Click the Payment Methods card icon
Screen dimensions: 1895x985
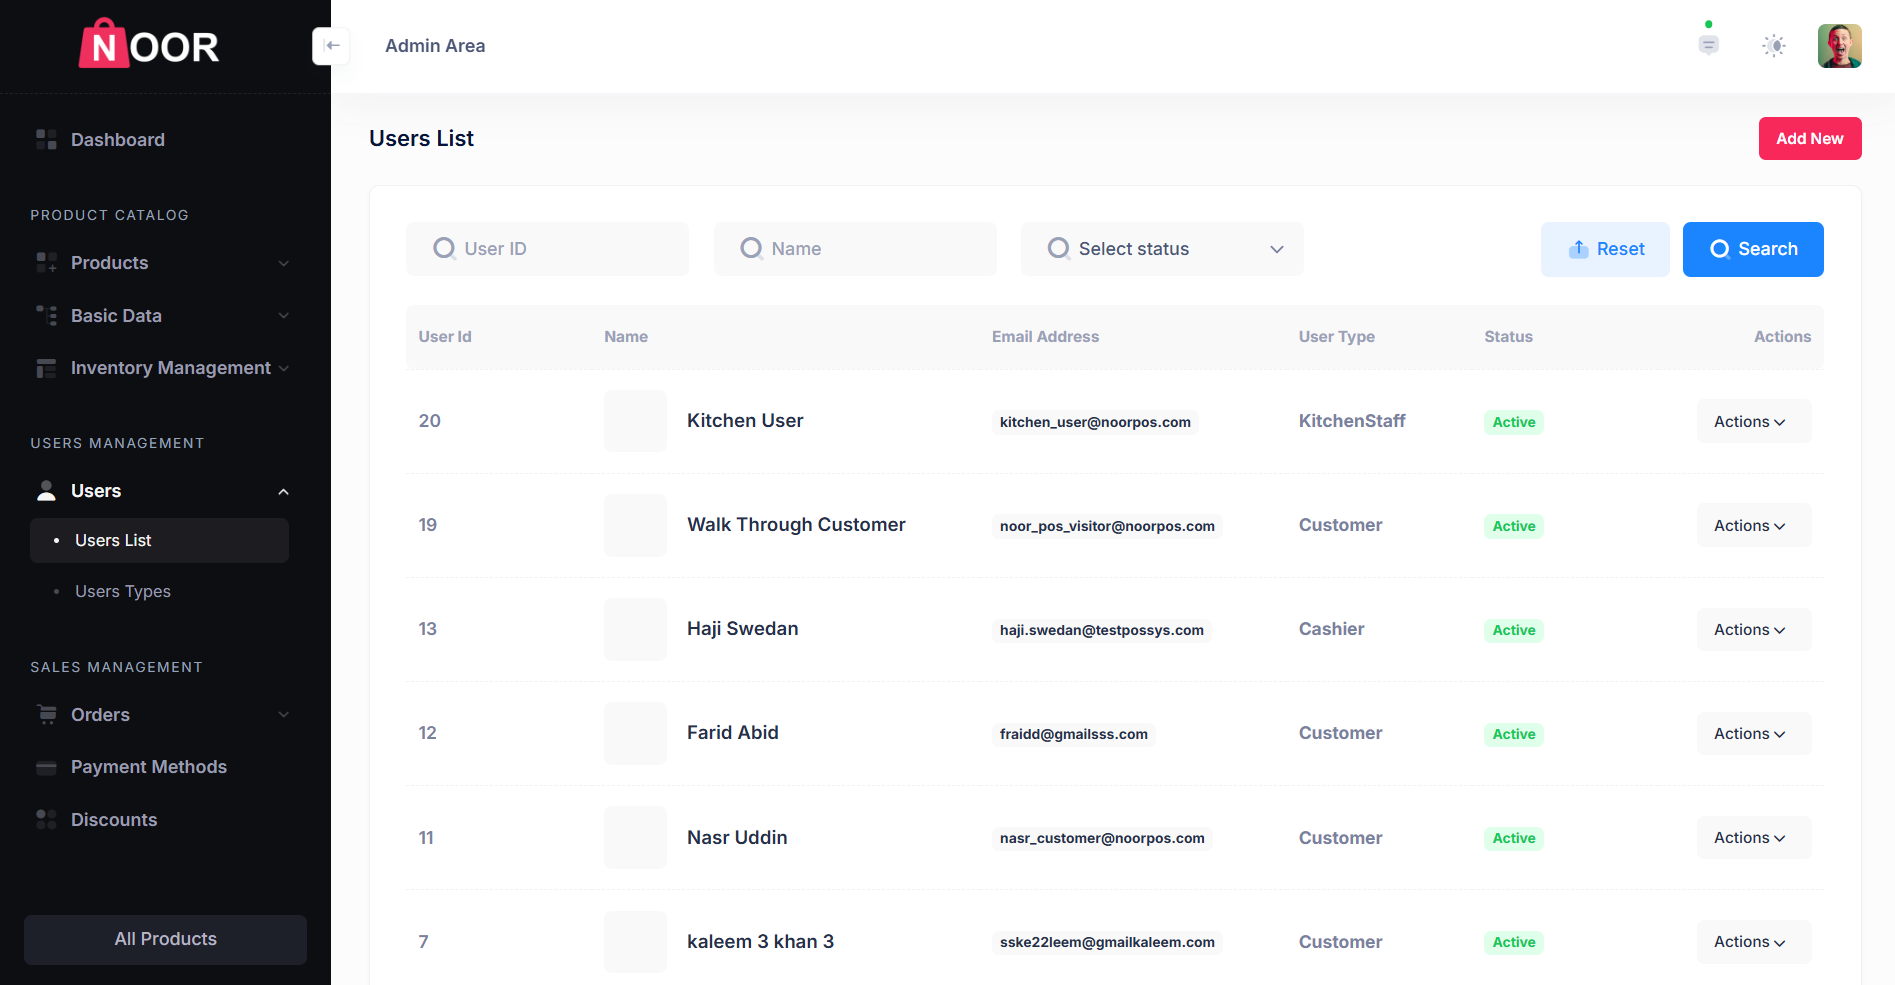point(46,767)
